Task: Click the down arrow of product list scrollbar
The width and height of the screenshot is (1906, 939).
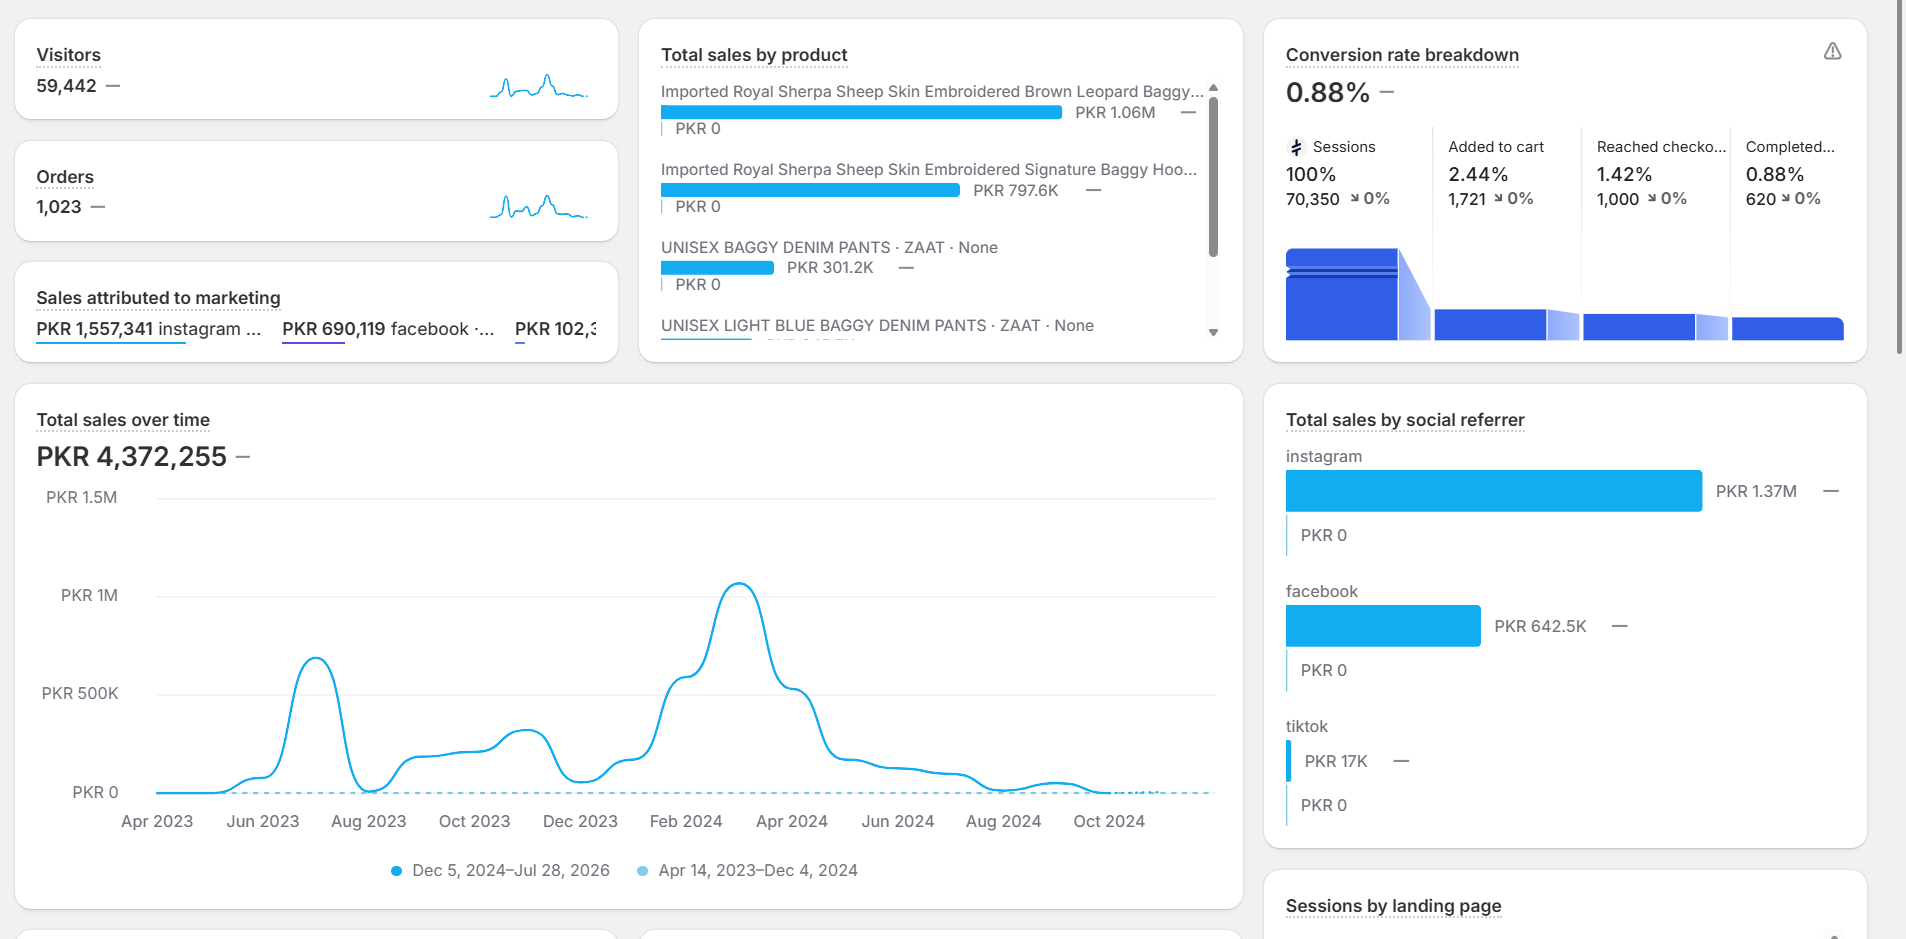Action: [x=1213, y=332]
